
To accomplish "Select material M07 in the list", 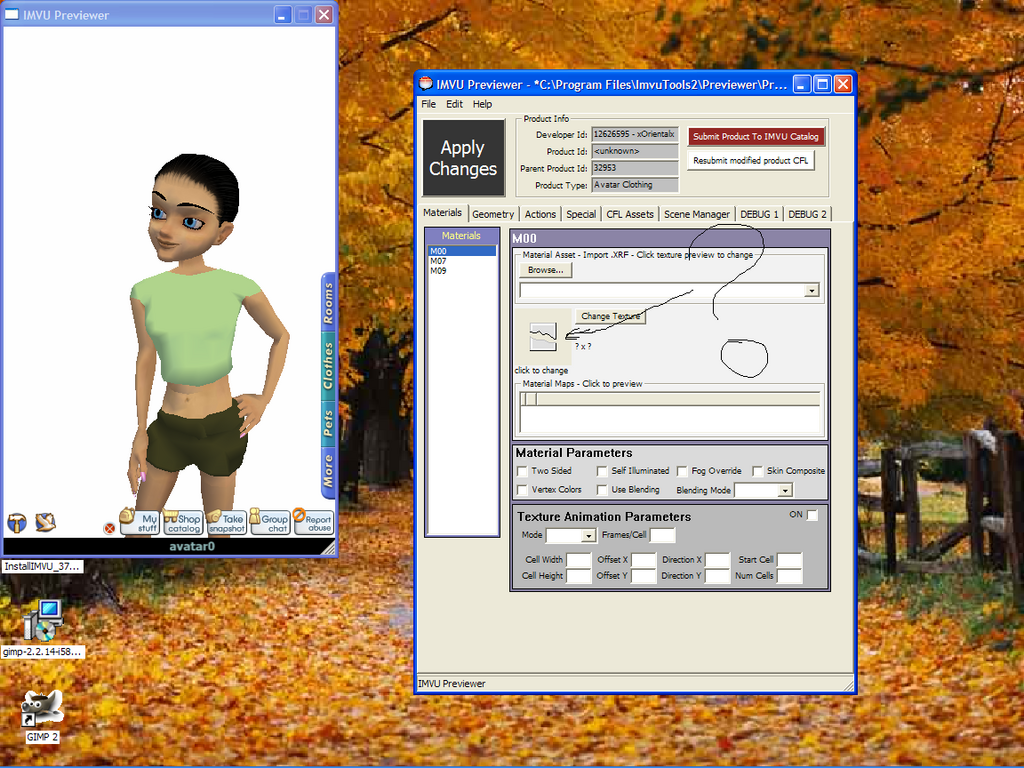I will tap(462, 261).
